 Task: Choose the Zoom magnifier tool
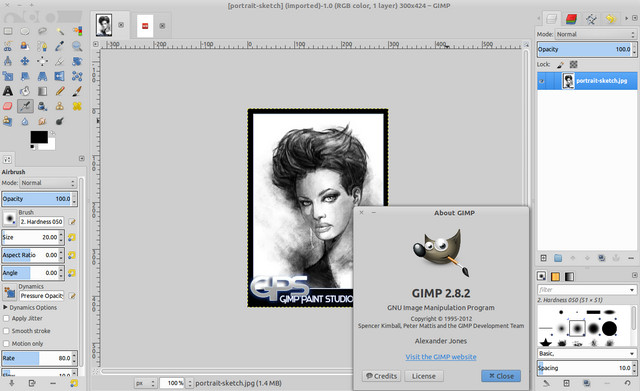[77, 46]
